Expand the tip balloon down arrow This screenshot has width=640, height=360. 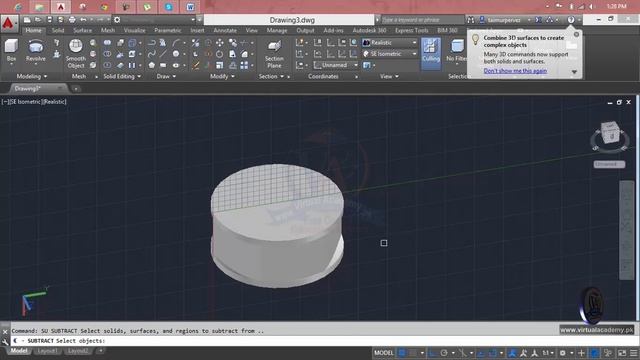coord(574,72)
